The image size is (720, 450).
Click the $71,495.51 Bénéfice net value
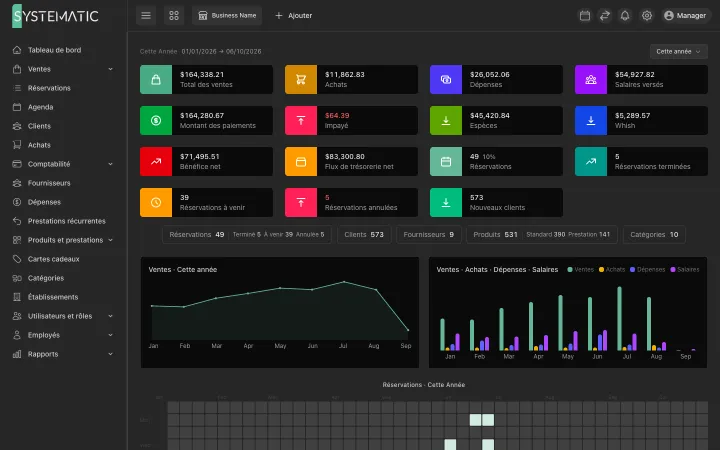(200, 157)
